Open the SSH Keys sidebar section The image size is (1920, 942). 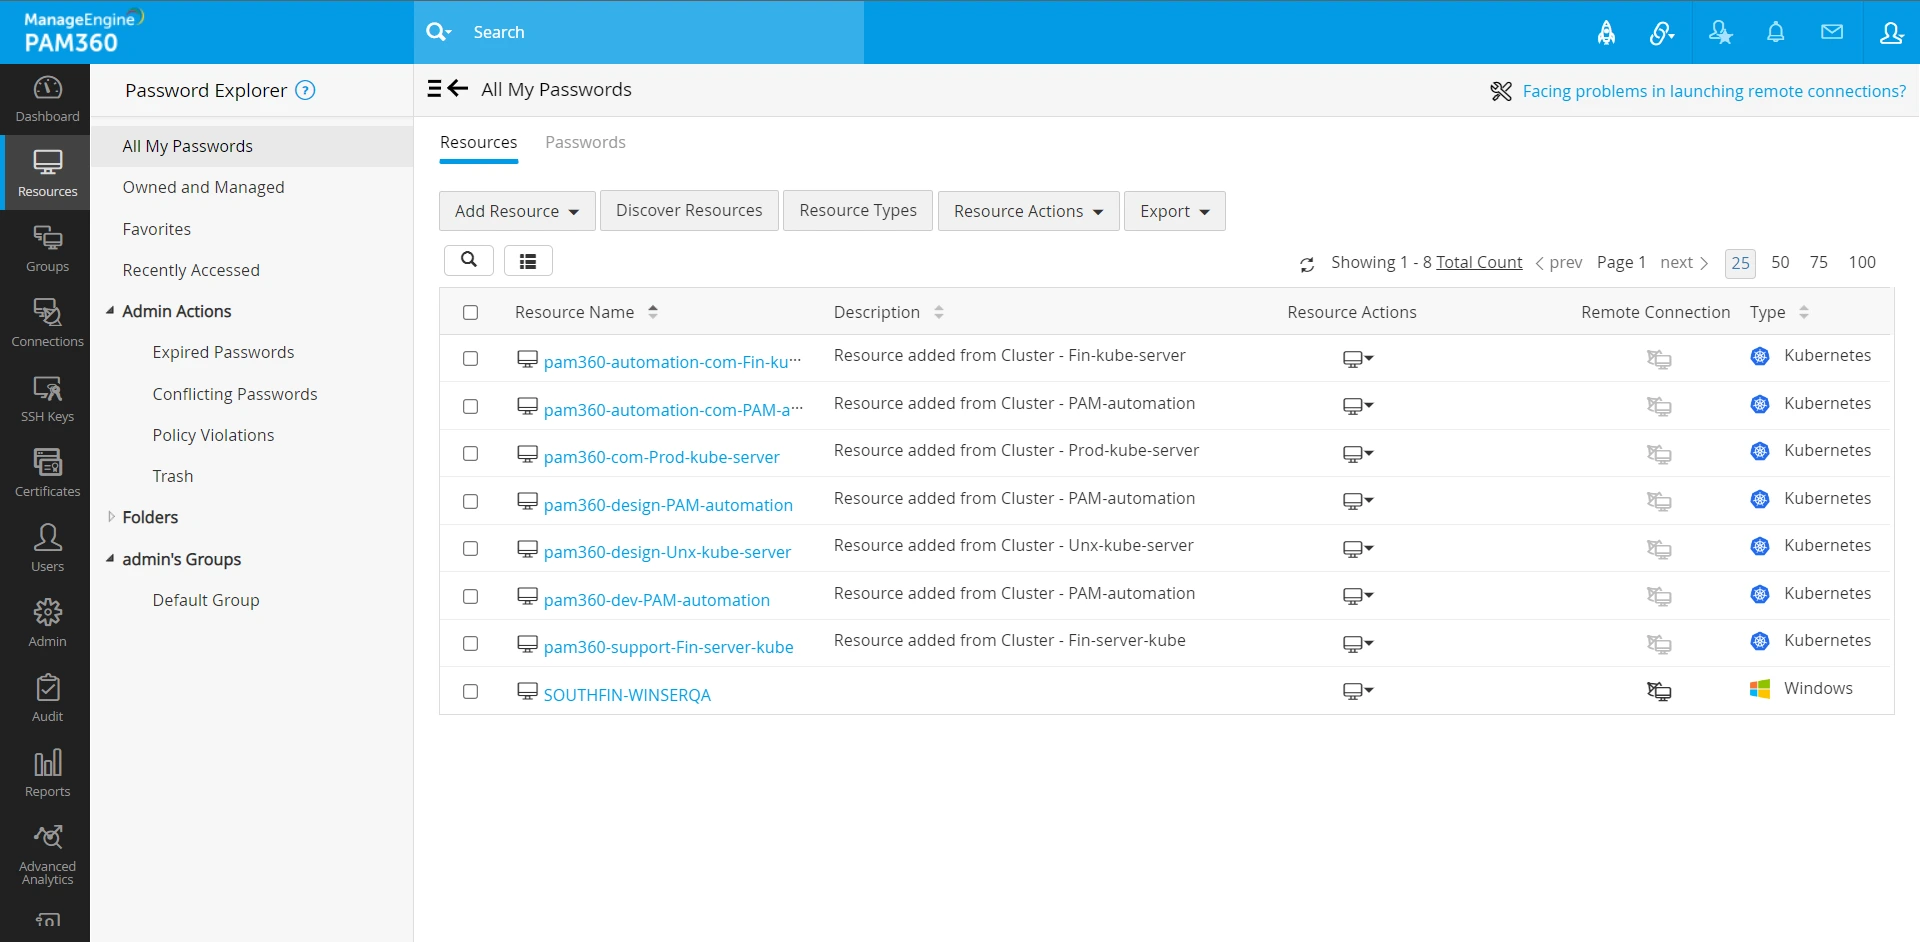tap(47, 399)
